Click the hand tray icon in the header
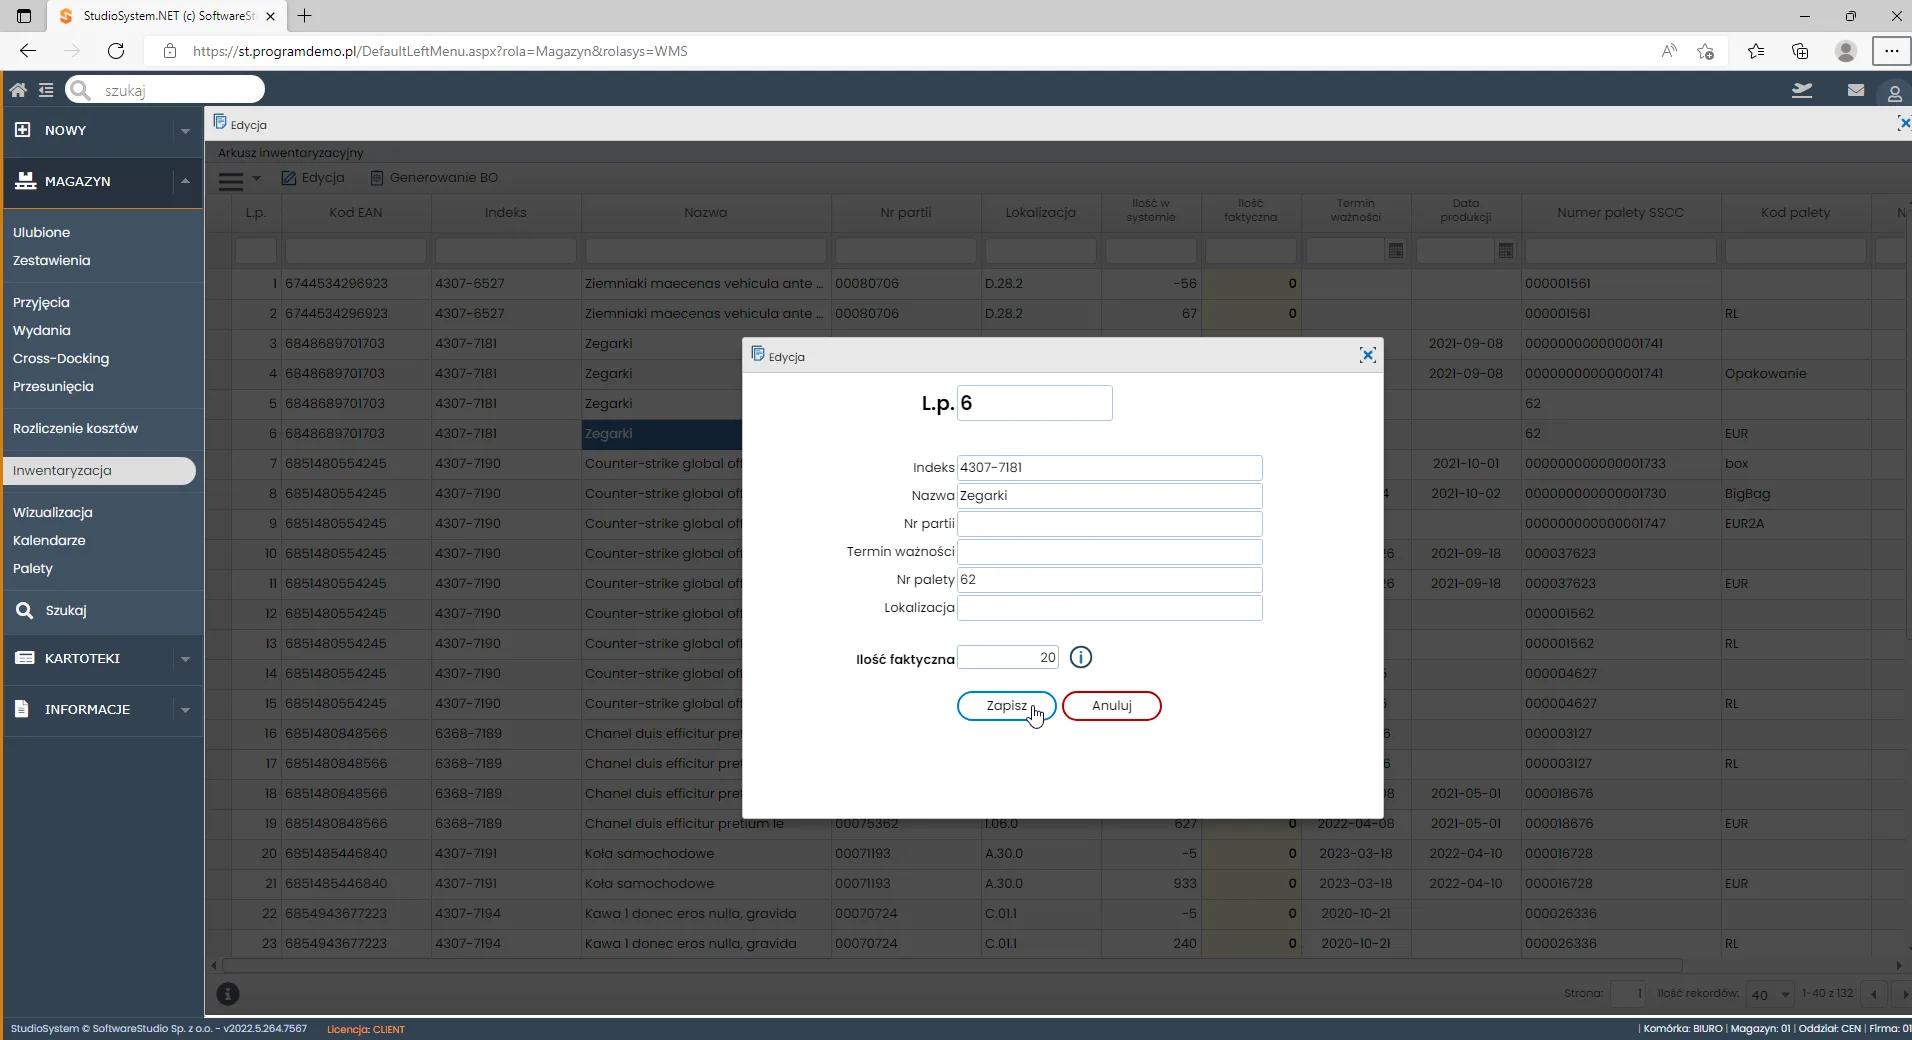 click(1802, 90)
